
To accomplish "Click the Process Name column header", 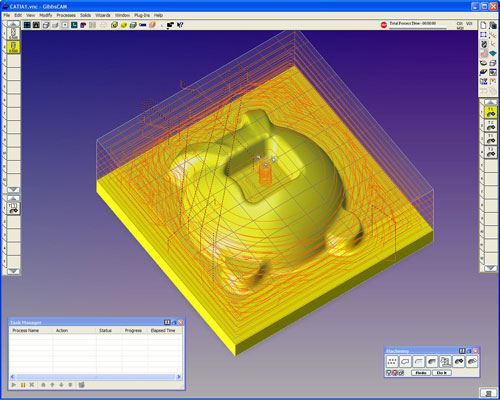I will coord(31,330).
